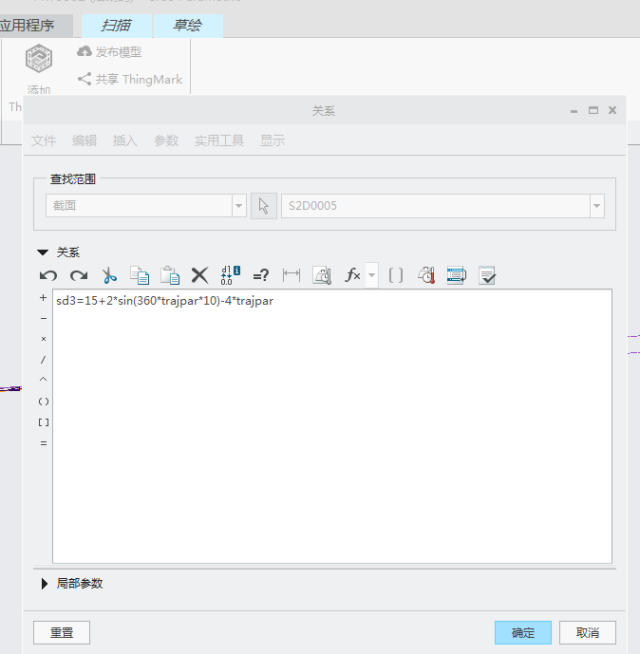The image size is (640, 654).
Task: Click 共享 ThingMark in the ribbon
Action: (130, 79)
